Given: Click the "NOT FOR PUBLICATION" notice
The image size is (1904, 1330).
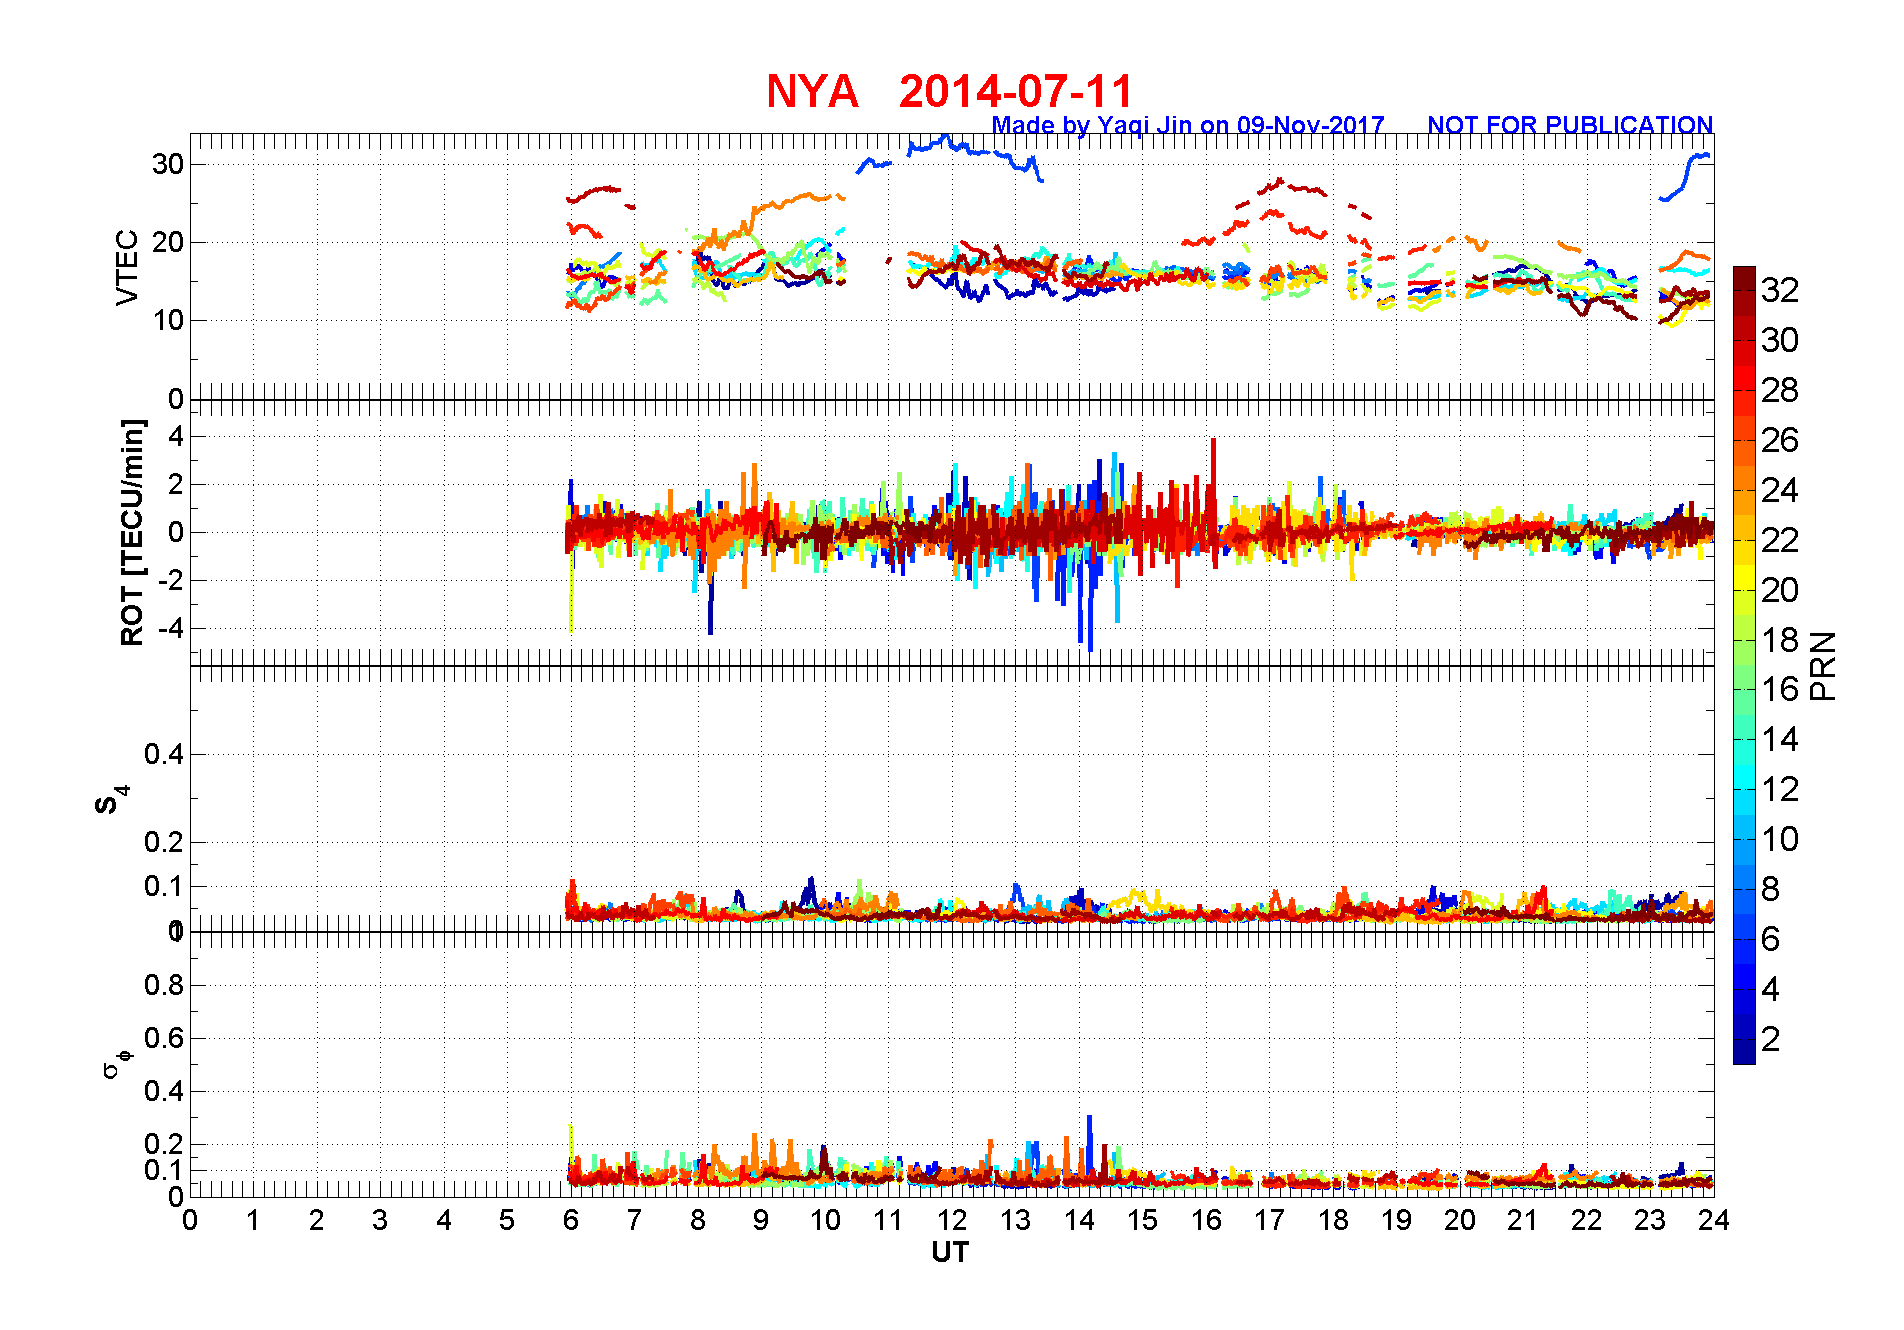Looking at the screenshot, I should (1570, 125).
